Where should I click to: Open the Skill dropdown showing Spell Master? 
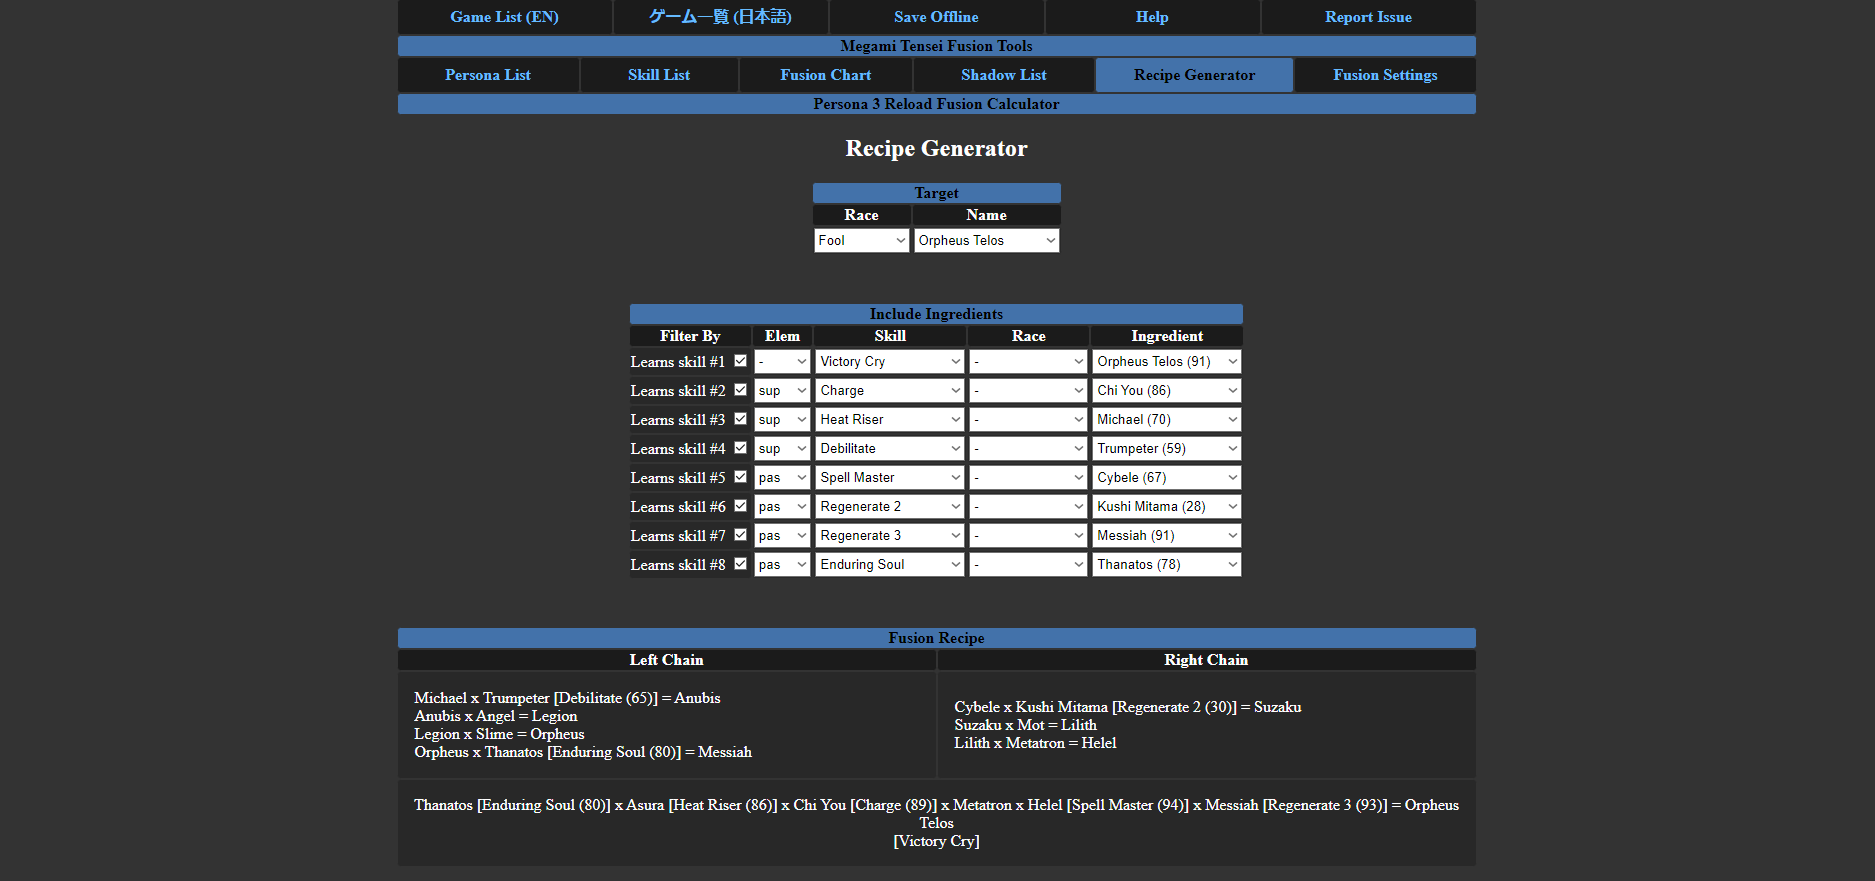tap(890, 478)
